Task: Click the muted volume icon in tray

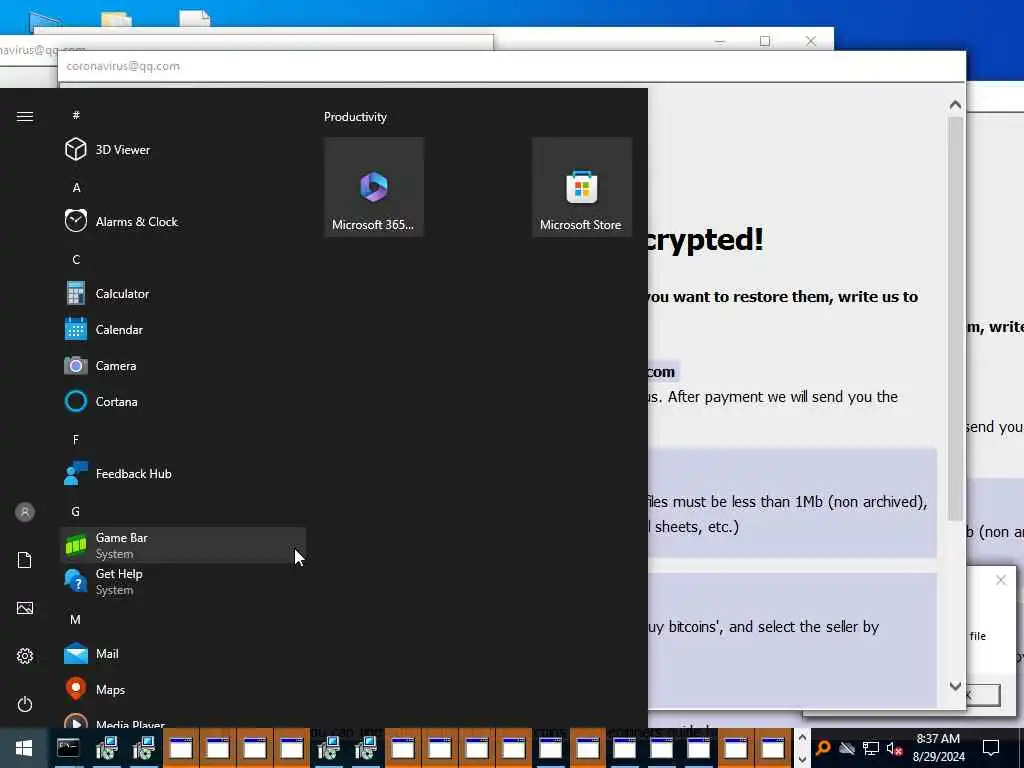Action: click(895, 748)
